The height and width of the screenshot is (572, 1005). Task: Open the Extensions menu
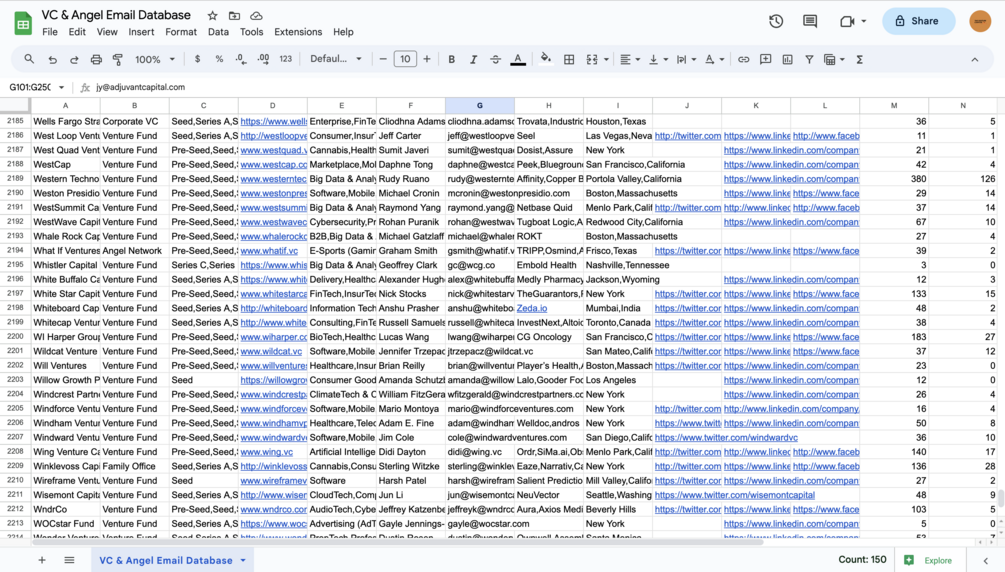(x=298, y=31)
